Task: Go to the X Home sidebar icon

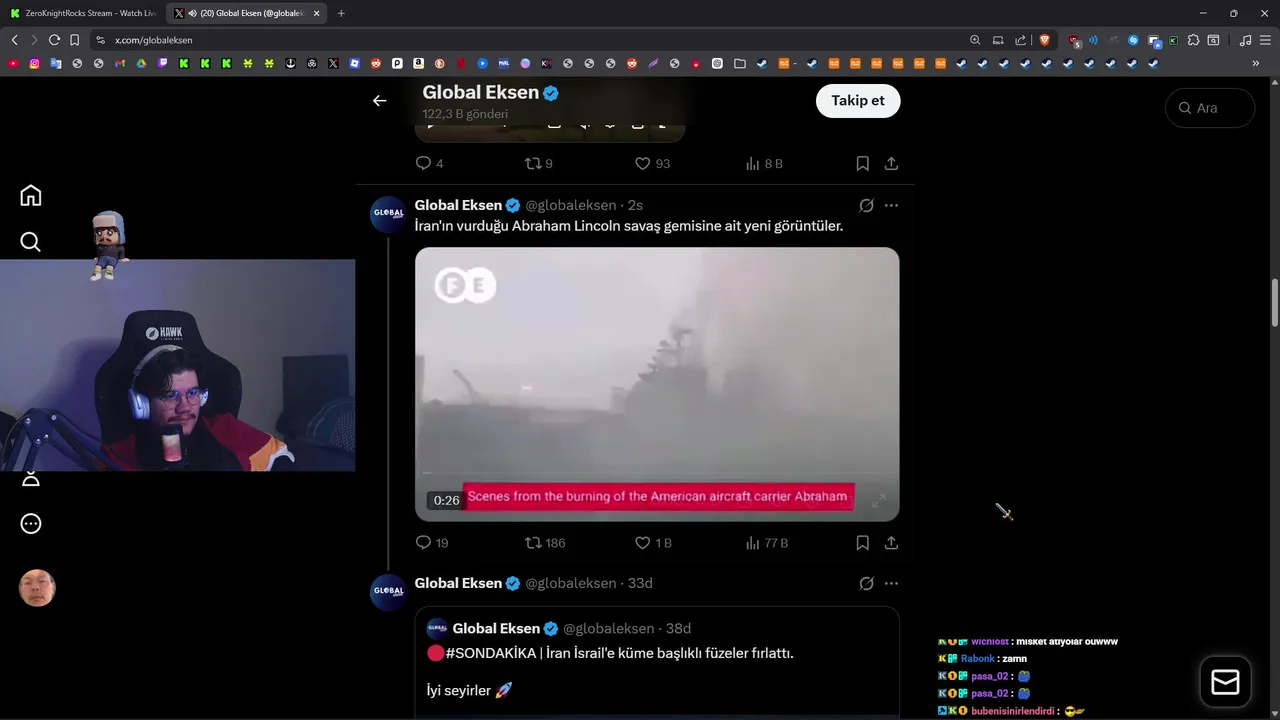Action: pos(31,195)
